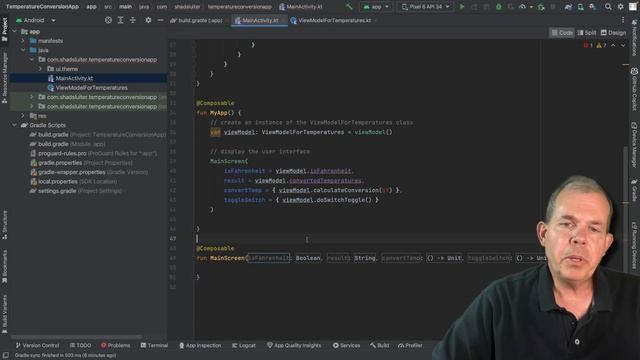Open the Build tool window
Viewport: 640px width, 360px height.
[x=380, y=345]
